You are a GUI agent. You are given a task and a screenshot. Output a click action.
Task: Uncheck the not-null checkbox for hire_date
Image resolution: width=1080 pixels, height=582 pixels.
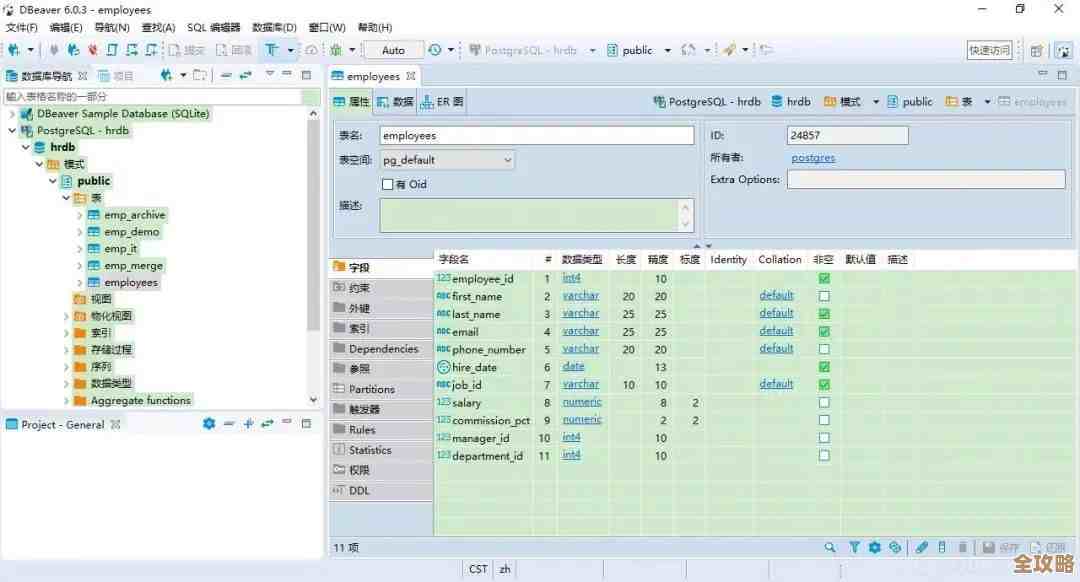tap(824, 367)
